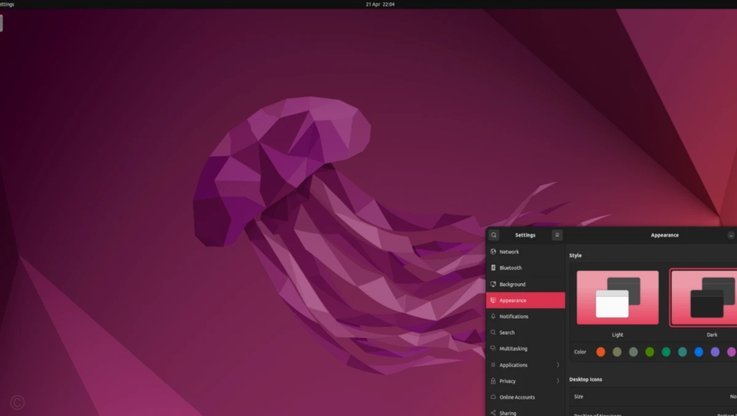Select the Light style option
737x416 pixels.
pos(618,298)
